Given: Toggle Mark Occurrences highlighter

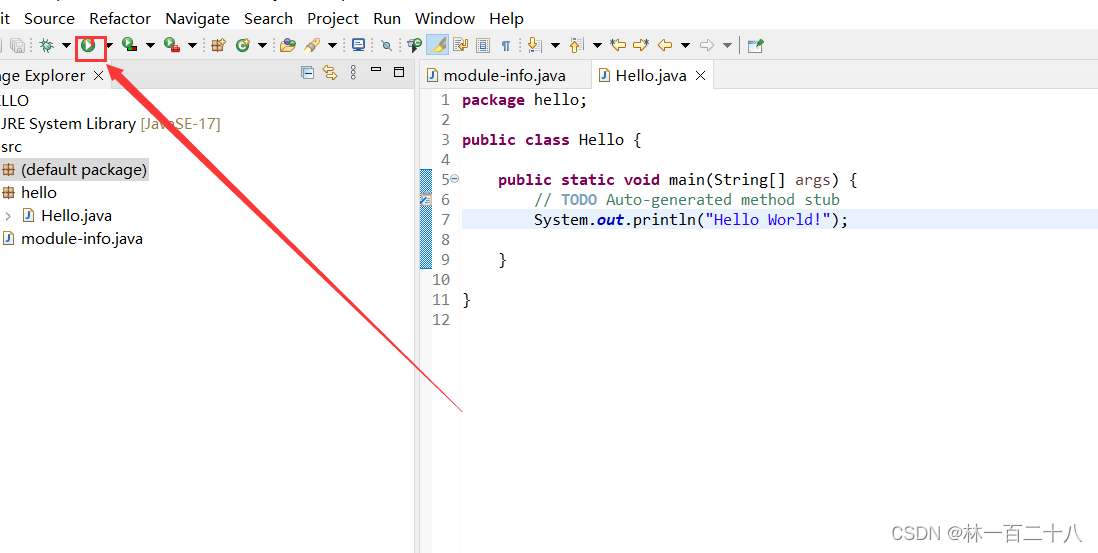Looking at the screenshot, I should 438,46.
